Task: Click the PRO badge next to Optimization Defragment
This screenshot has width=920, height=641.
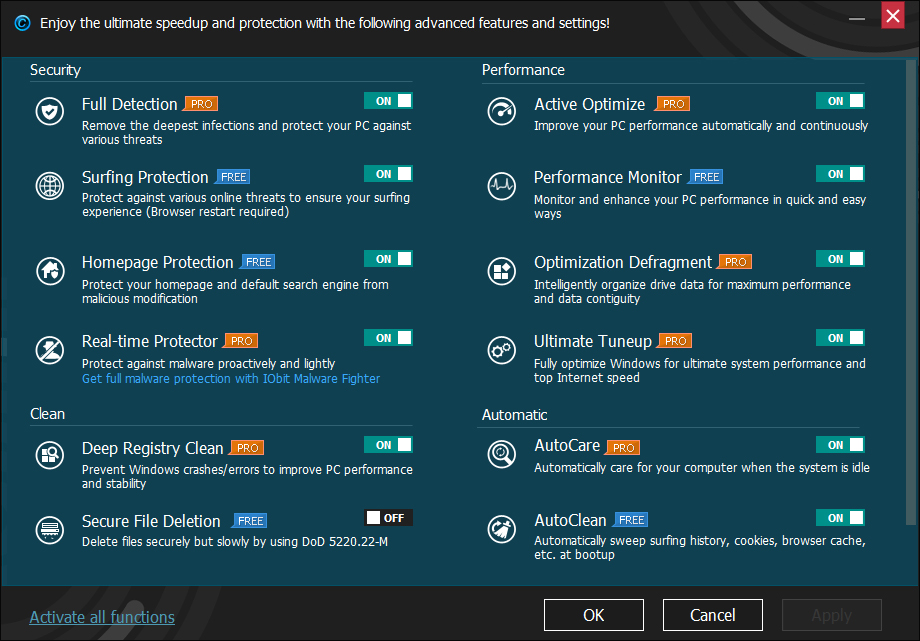Action: tap(735, 262)
